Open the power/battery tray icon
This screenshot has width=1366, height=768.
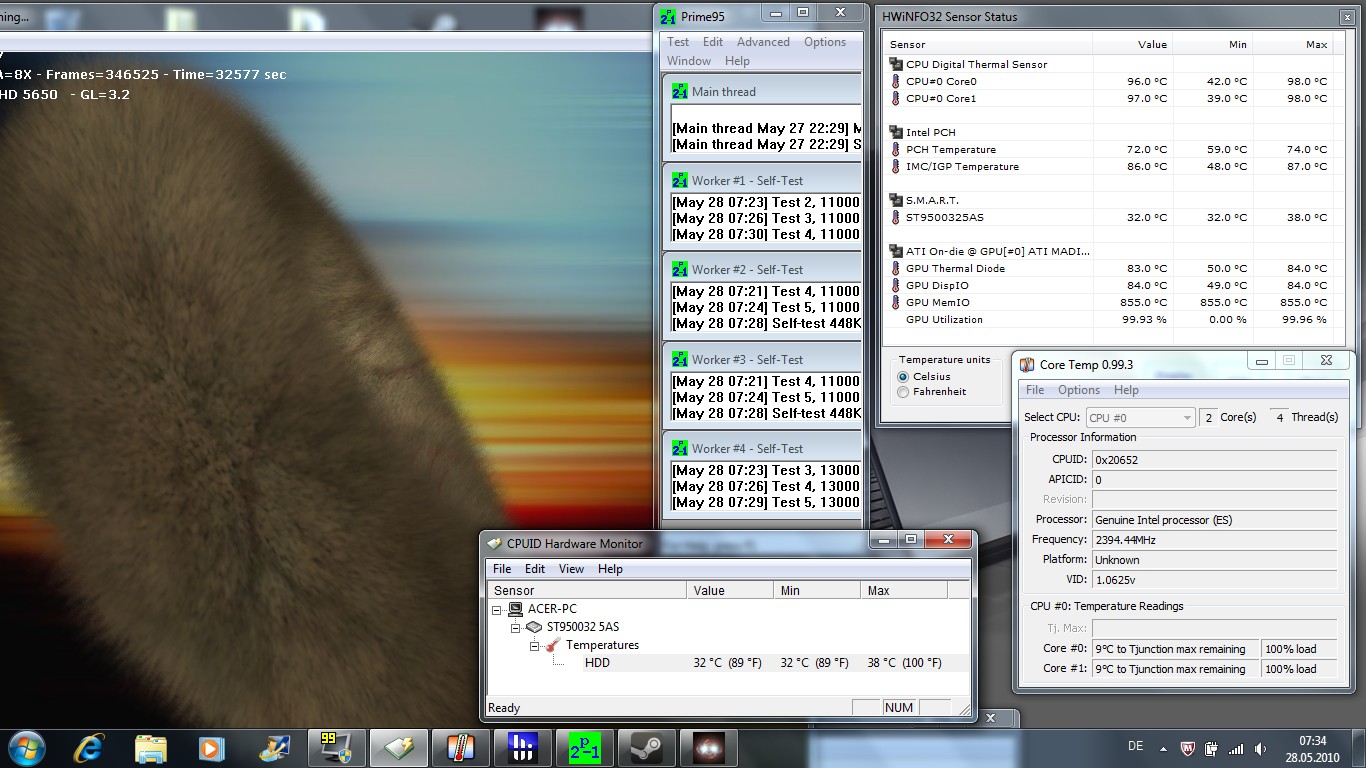coord(1211,748)
